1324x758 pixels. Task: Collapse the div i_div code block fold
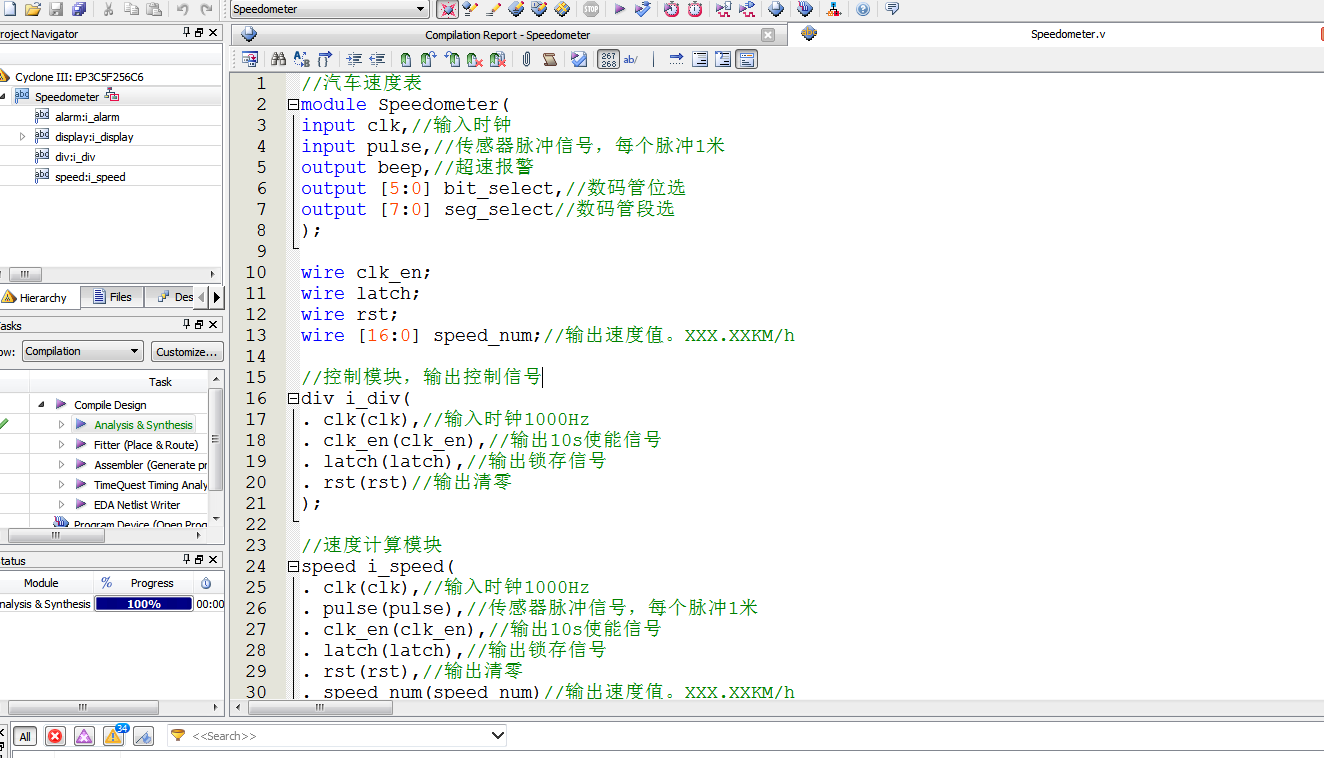point(293,398)
